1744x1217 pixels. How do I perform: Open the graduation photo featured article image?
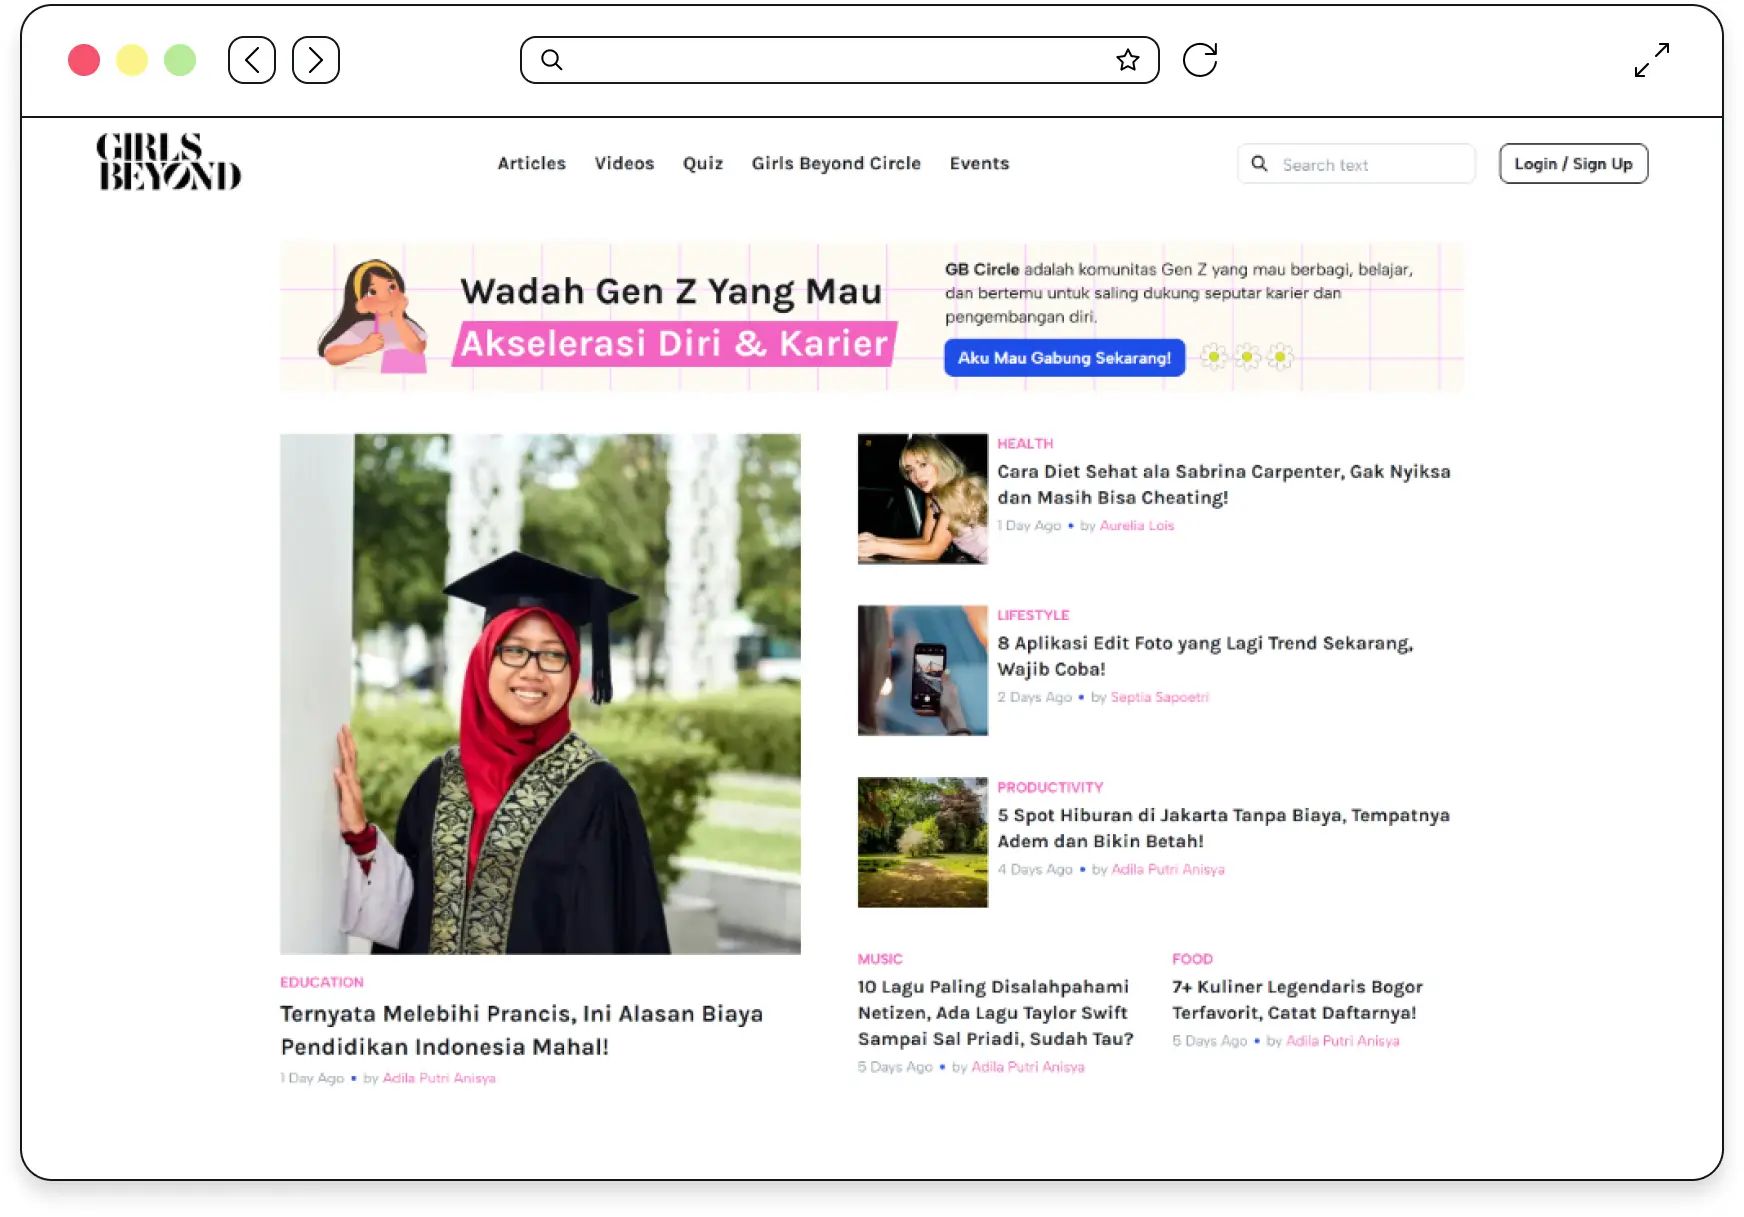click(540, 693)
